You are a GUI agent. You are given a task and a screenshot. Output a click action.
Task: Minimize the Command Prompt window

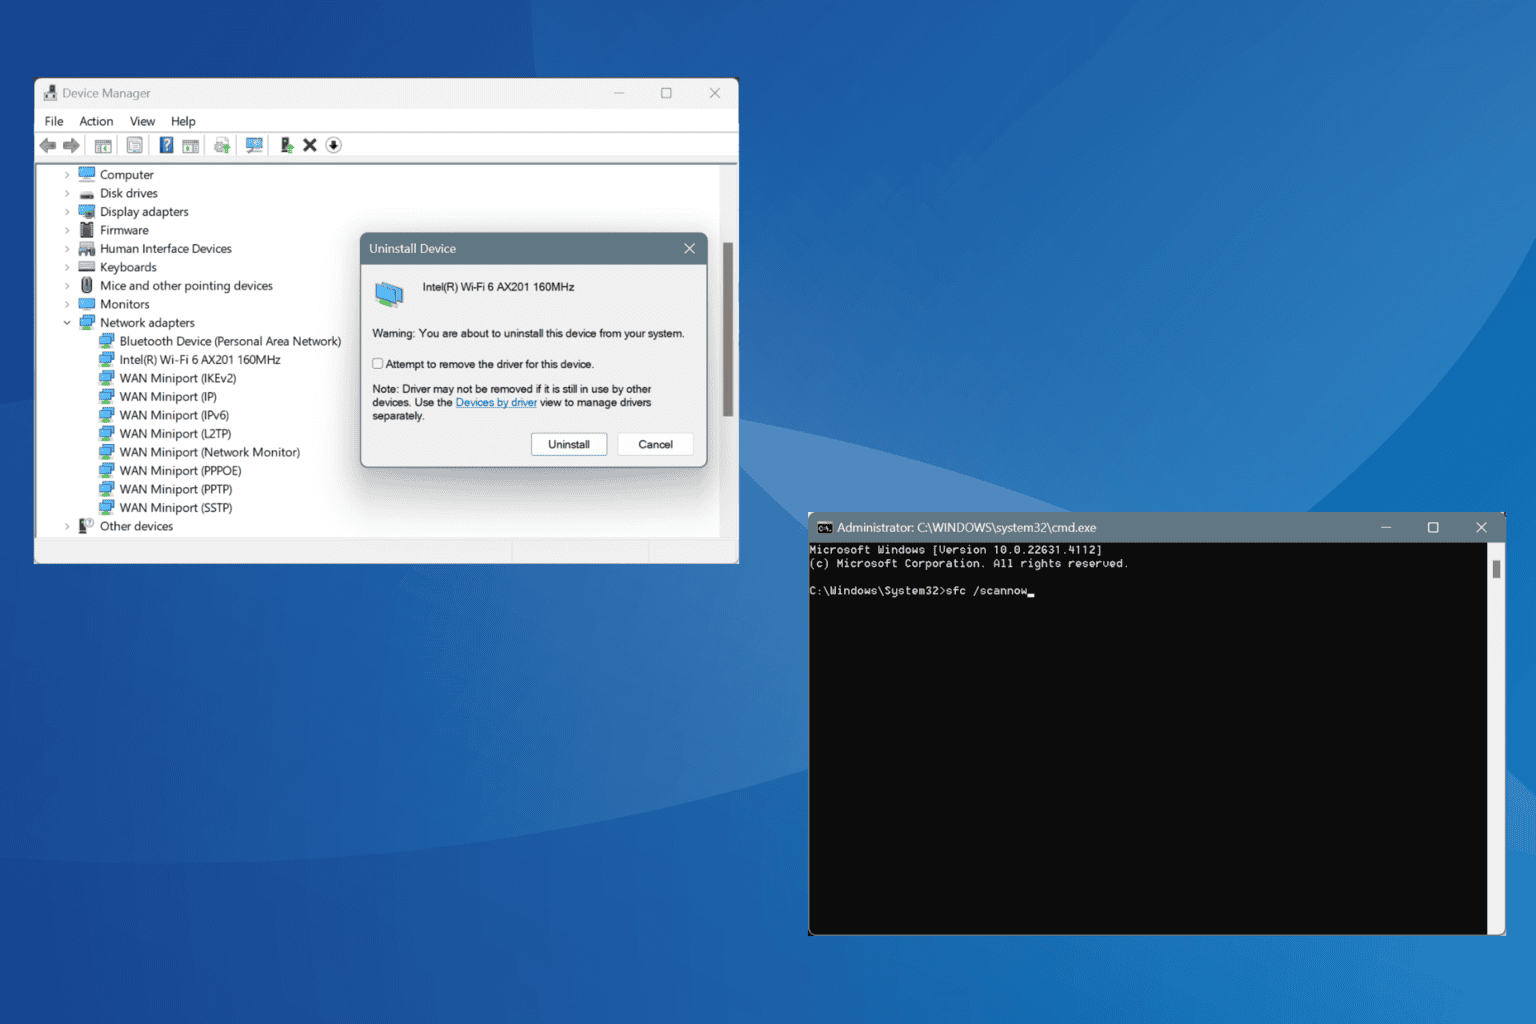pyautogui.click(x=1386, y=527)
